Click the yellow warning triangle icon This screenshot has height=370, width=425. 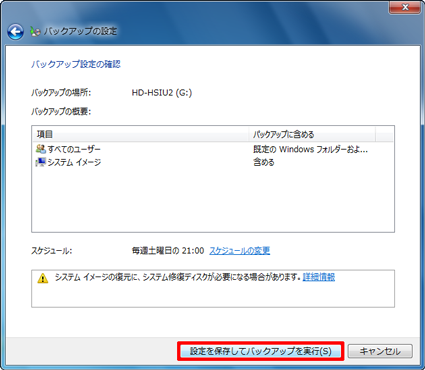point(43,278)
